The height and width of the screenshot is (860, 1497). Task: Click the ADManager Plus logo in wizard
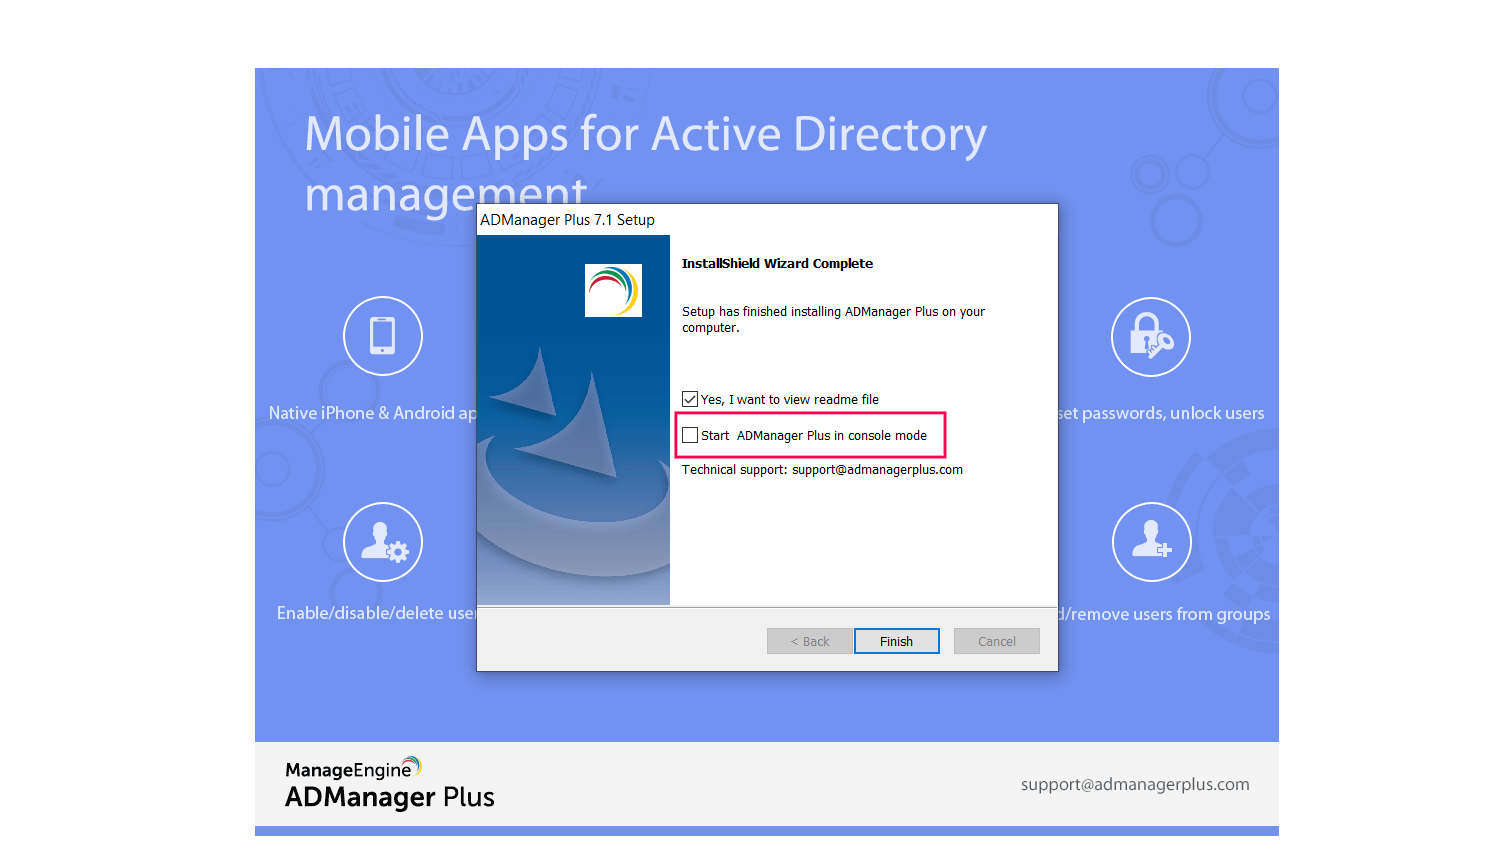(x=613, y=290)
